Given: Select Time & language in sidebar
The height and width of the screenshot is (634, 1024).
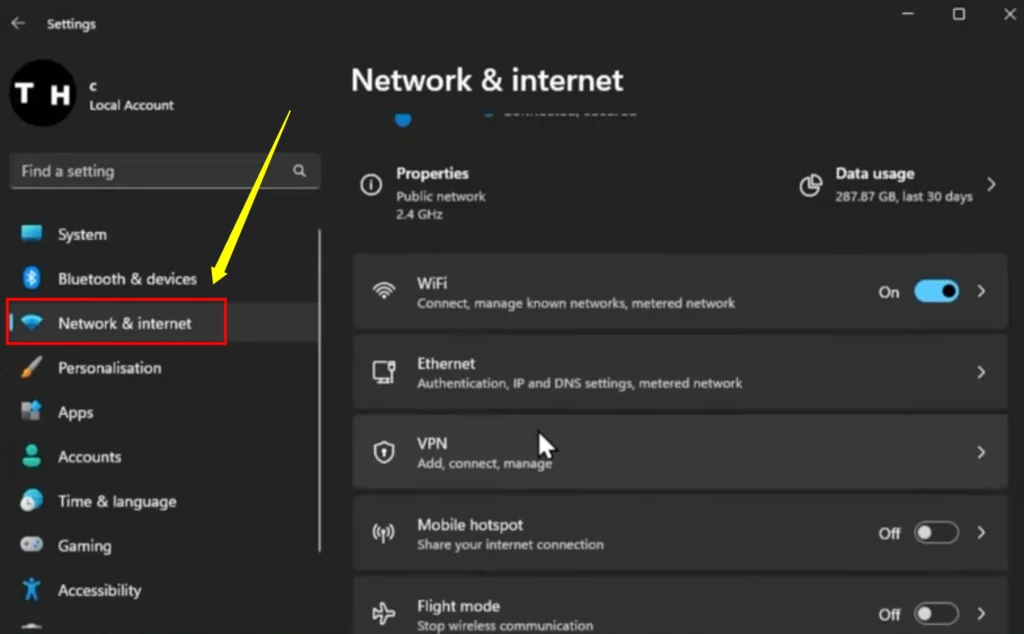Looking at the screenshot, I should pos(163,501).
